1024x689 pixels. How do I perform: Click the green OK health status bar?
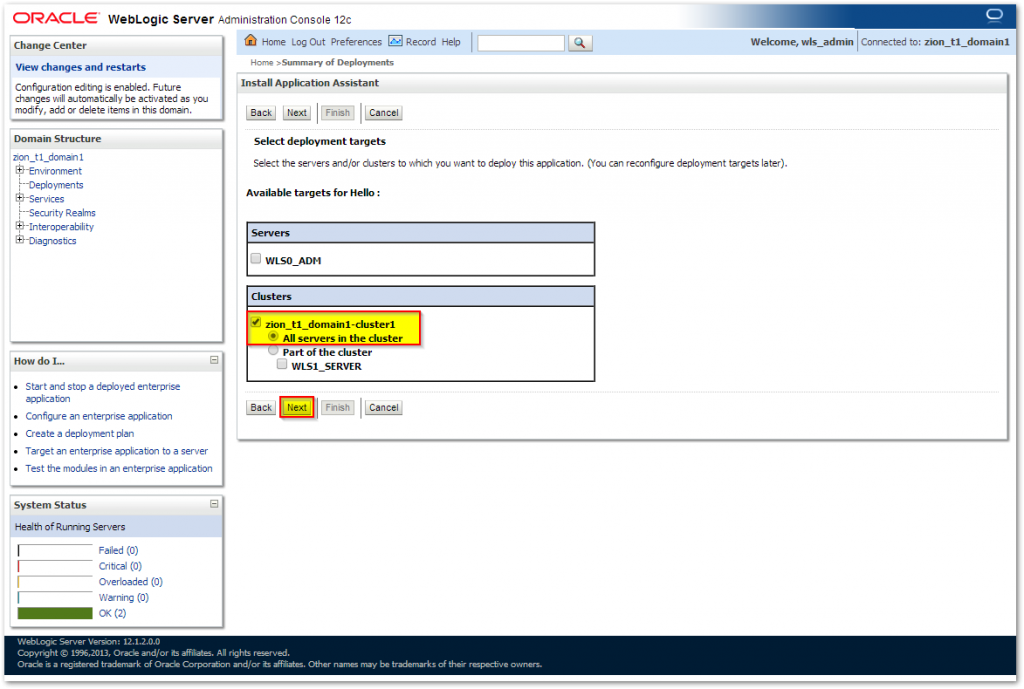(55, 613)
